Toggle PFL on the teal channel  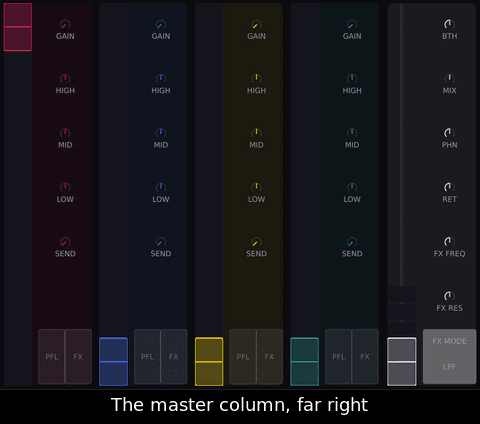coord(339,357)
